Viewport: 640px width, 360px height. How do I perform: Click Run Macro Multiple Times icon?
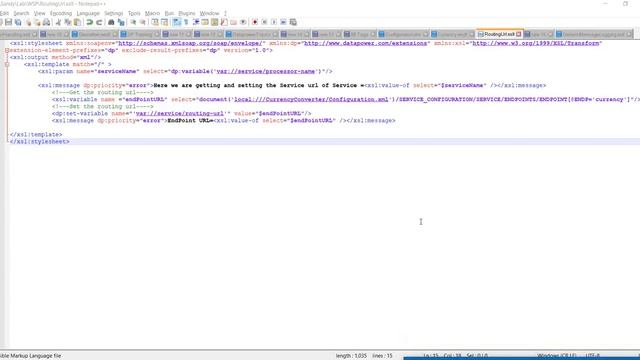283,22
